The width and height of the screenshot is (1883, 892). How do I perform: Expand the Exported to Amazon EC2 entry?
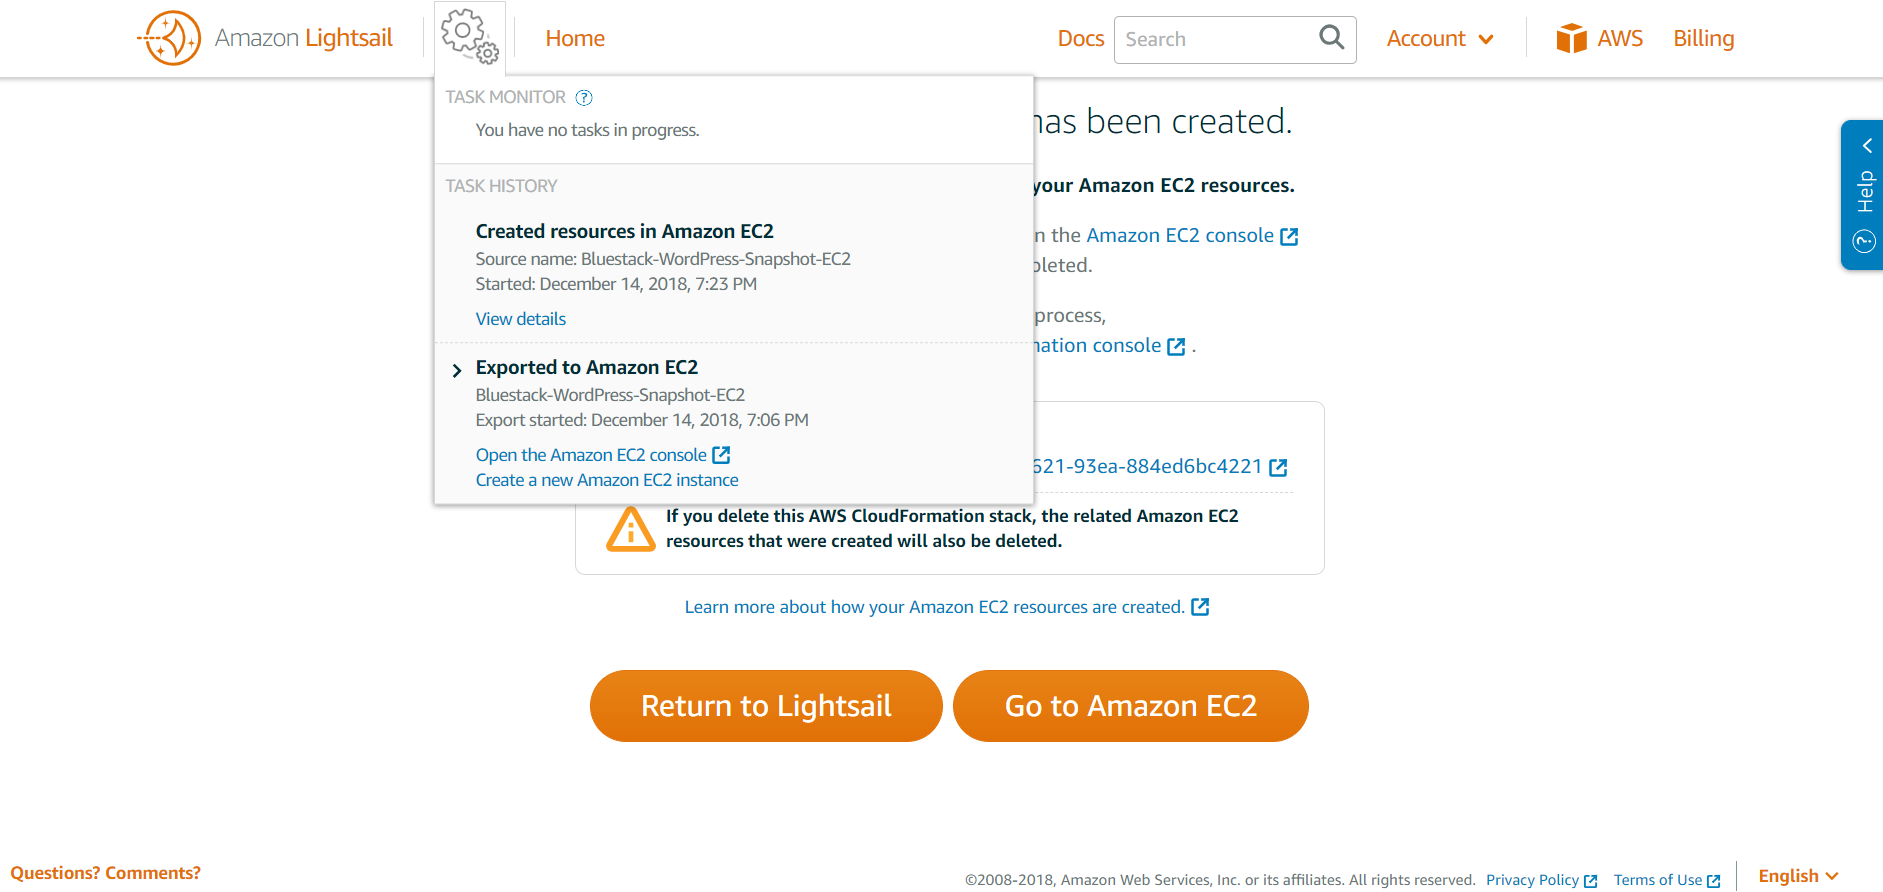coord(457,370)
